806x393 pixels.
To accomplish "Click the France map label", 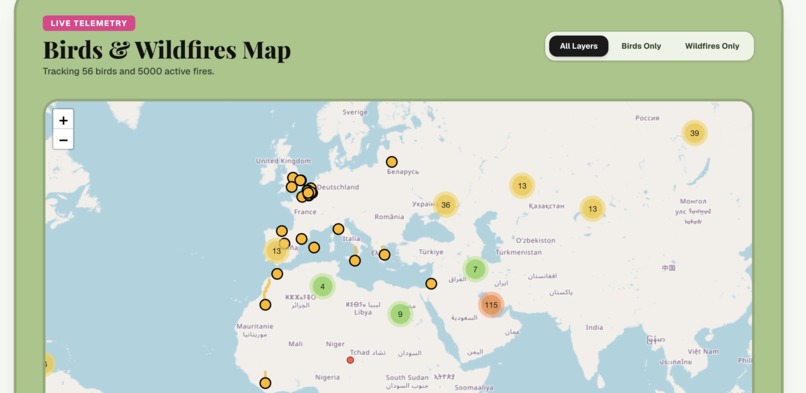I will coord(305,212).
